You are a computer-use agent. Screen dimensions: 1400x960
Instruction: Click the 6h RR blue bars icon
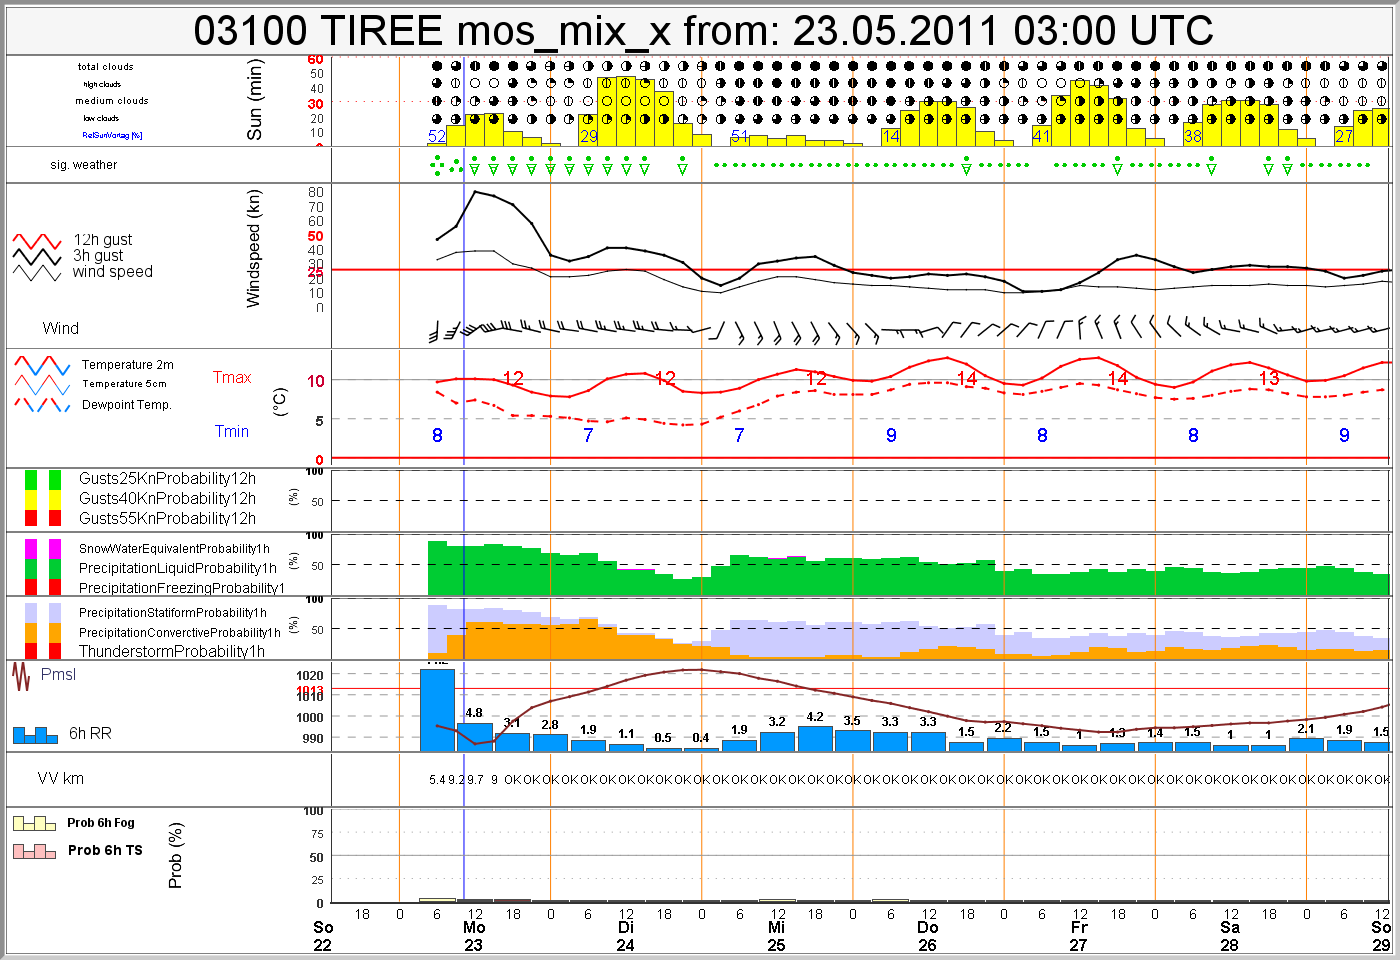tap(35, 735)
